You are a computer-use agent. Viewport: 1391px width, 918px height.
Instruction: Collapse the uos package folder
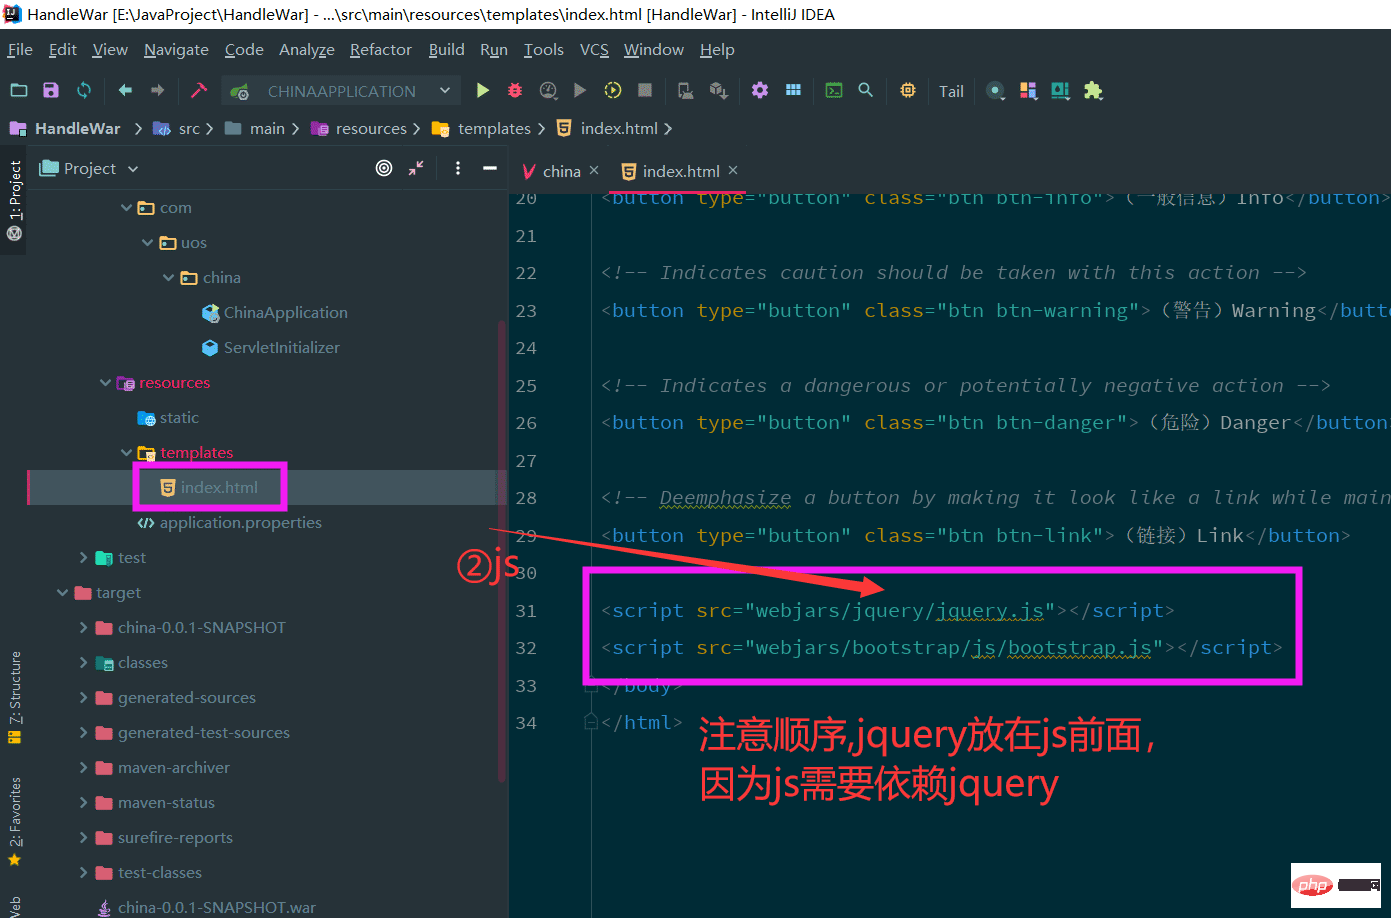[147, 243]
